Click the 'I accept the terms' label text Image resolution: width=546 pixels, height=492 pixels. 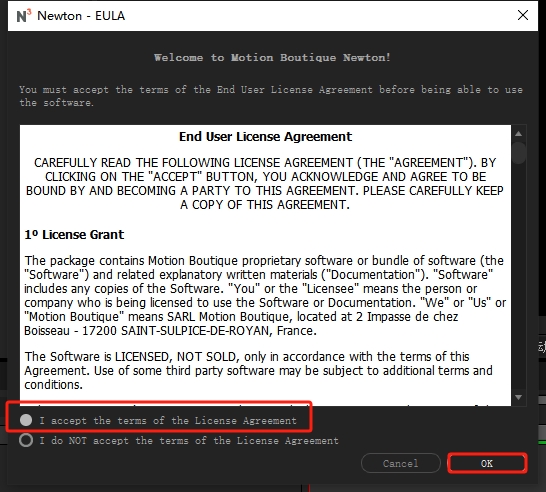coord(168,421)
